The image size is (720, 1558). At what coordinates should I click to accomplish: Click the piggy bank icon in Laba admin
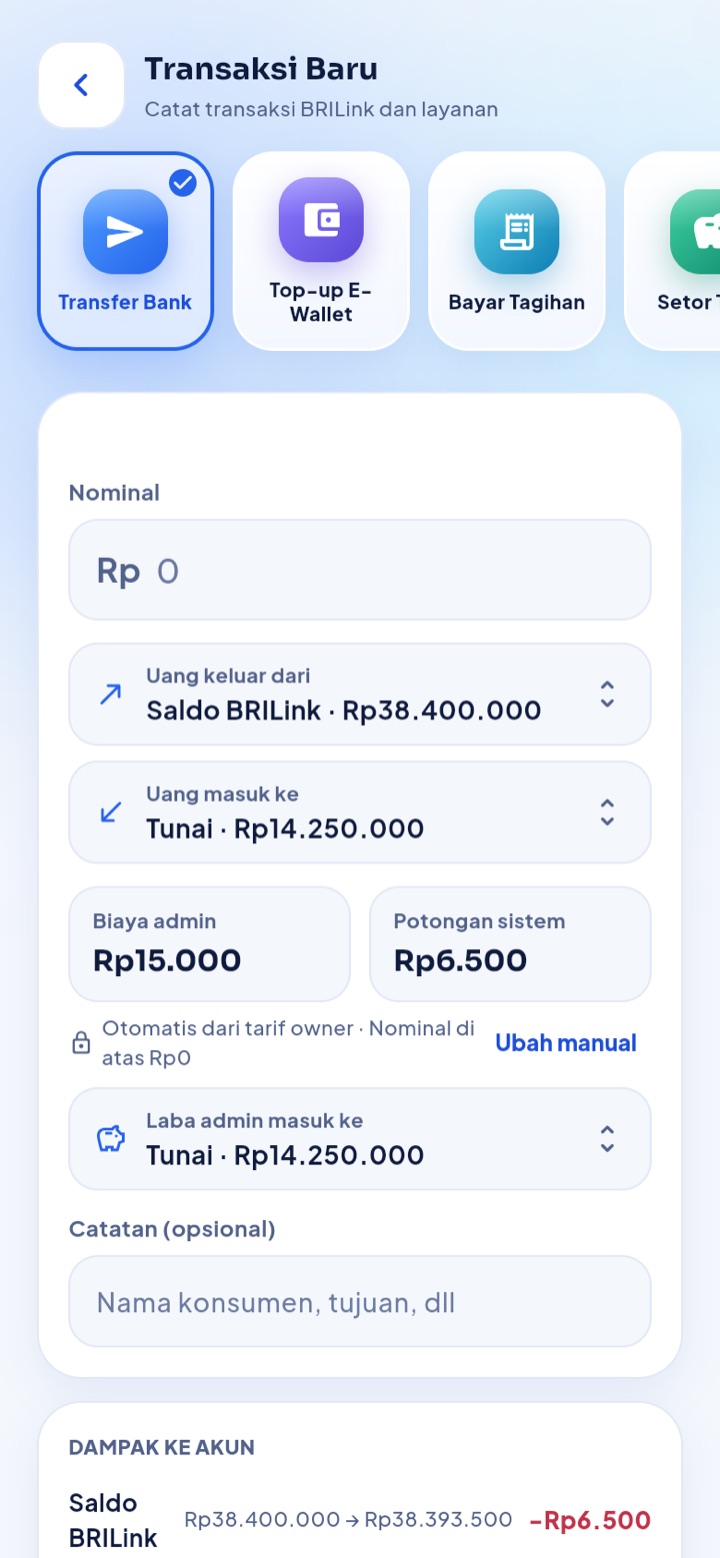point(110,1139)
